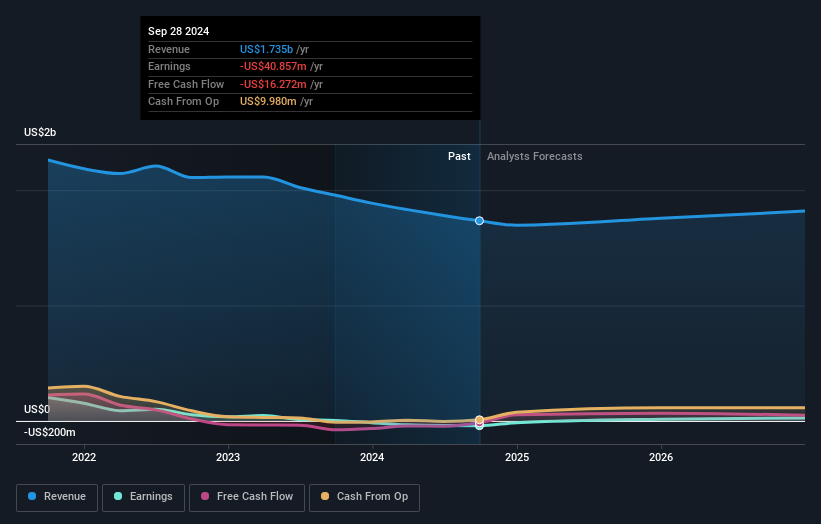Click the blue Revenue data point marker
This screenshot has width=821, height=524.
[x=479, y=221]
